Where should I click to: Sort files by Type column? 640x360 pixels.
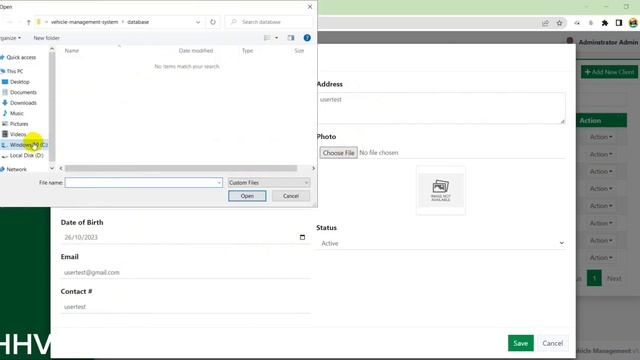coord(247,51)
